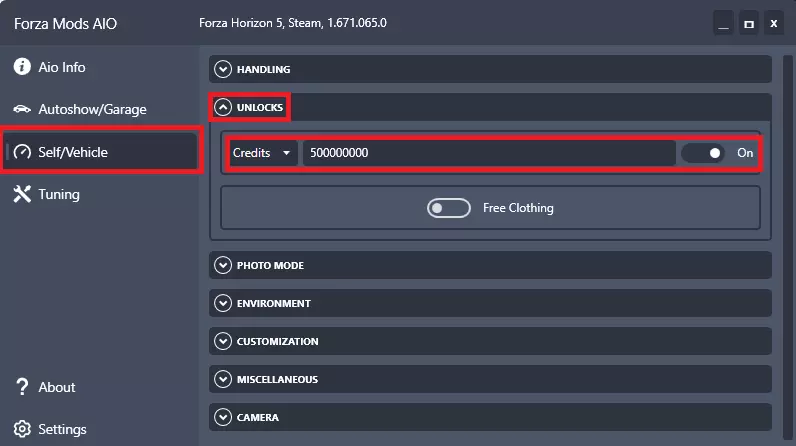The image size is (796, 446).
Task: Open the Credits dropdown
Action: point(262,153)
